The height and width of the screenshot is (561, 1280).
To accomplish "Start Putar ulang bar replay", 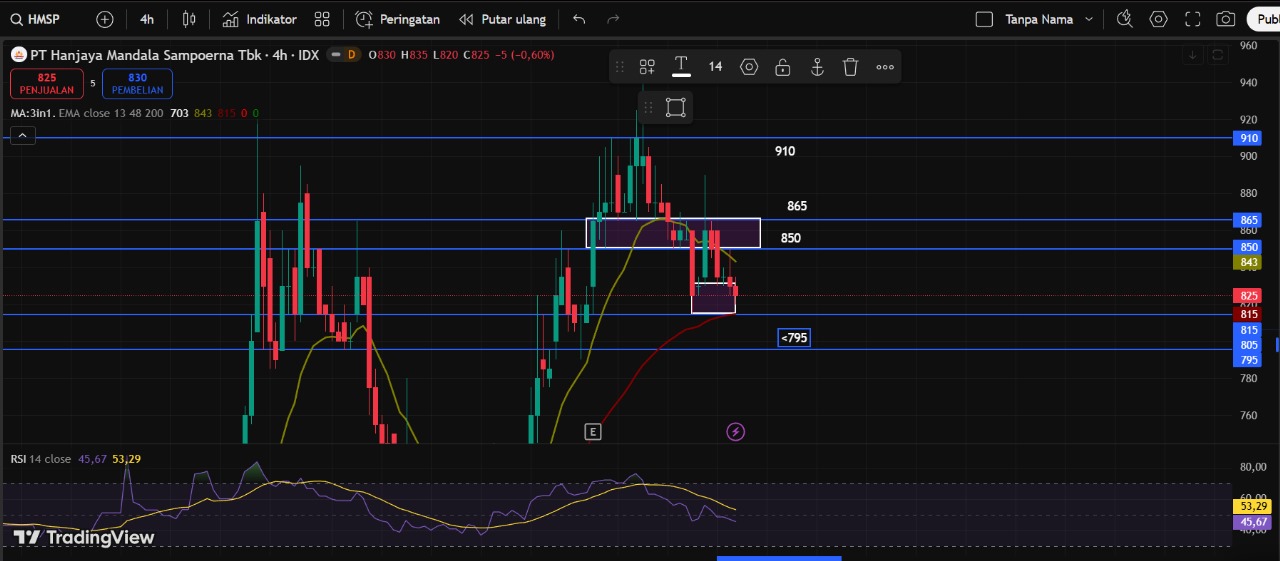I will pos(502,19).
